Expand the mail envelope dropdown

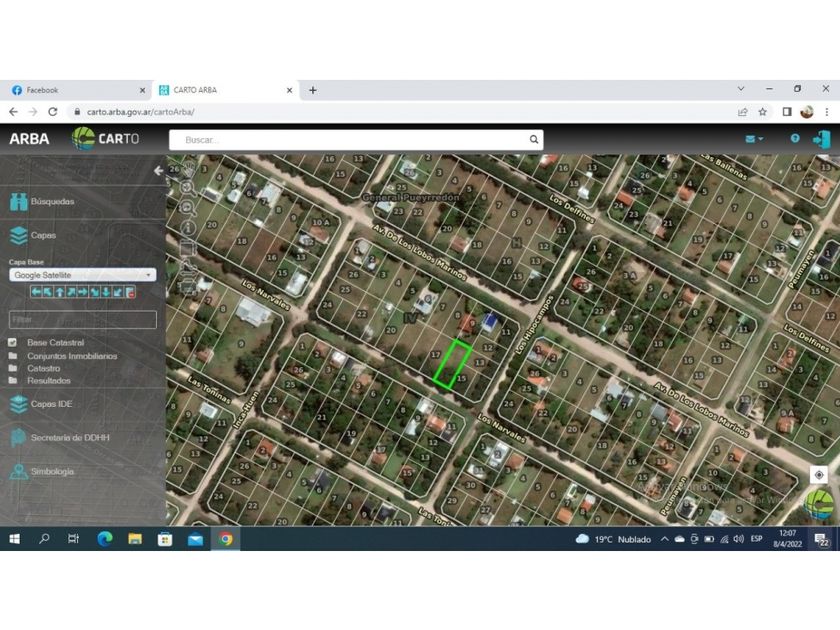754,139
